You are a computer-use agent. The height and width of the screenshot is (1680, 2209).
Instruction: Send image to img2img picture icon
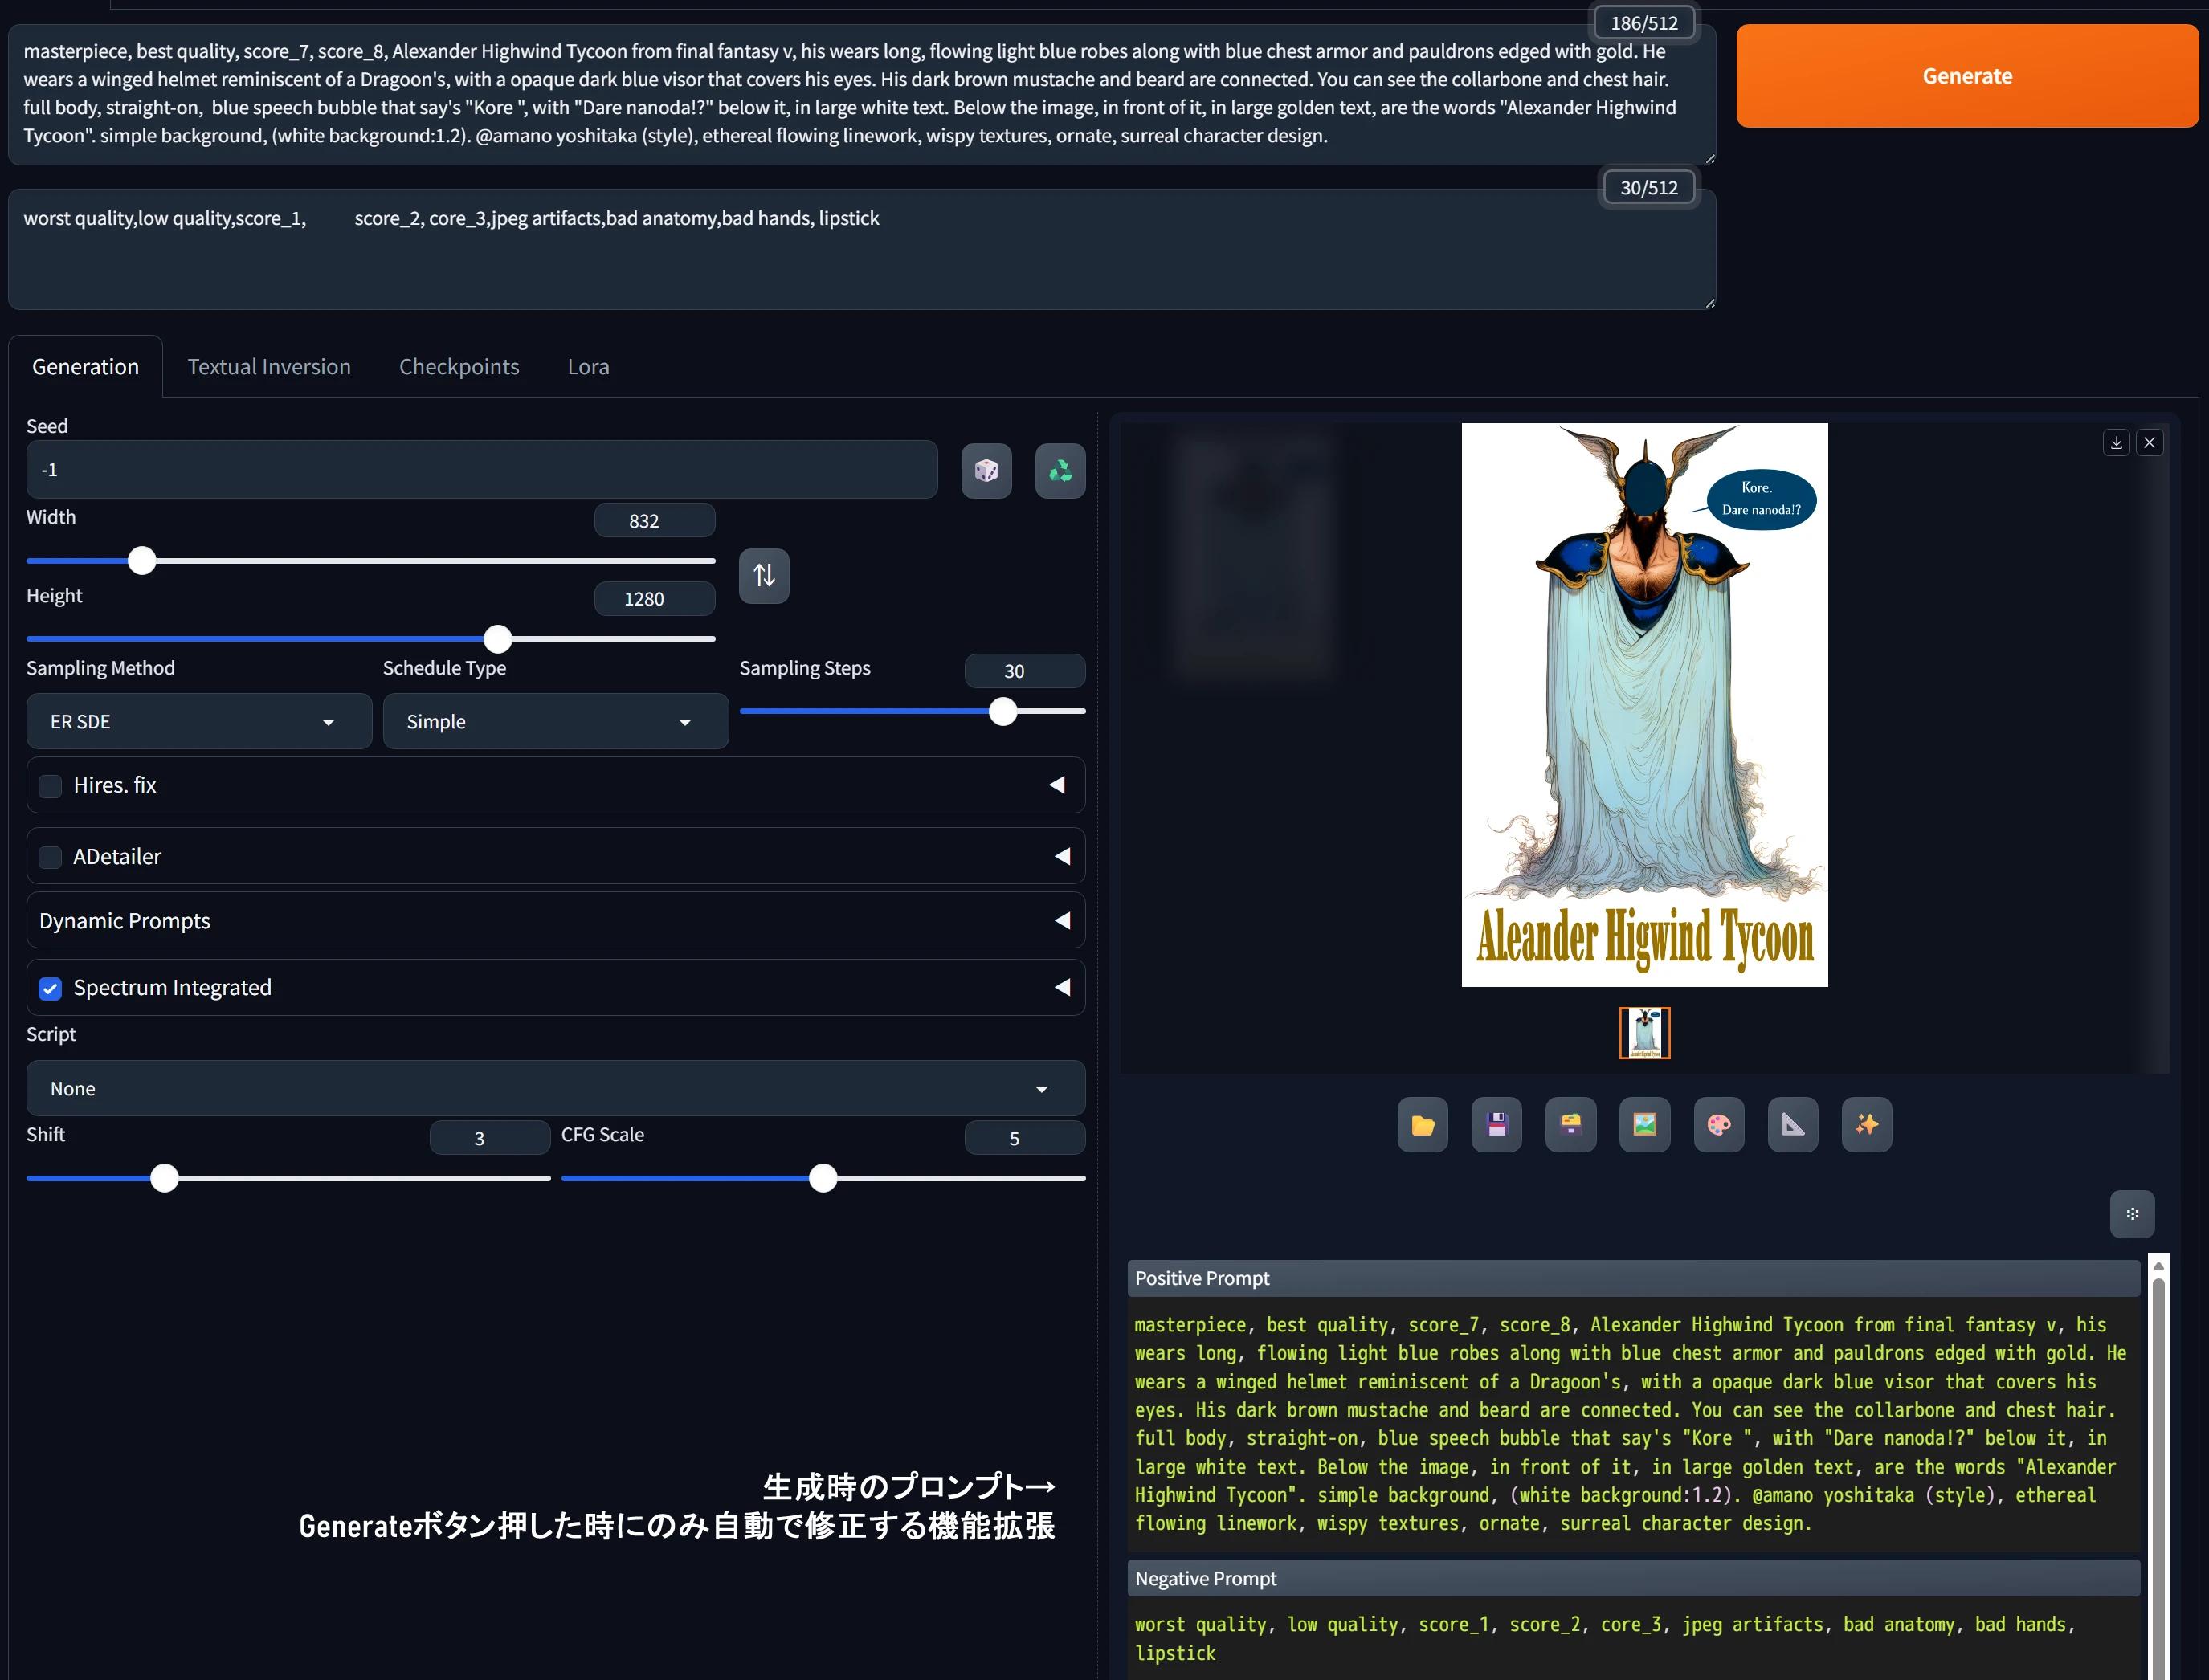click(1644, 1125)
